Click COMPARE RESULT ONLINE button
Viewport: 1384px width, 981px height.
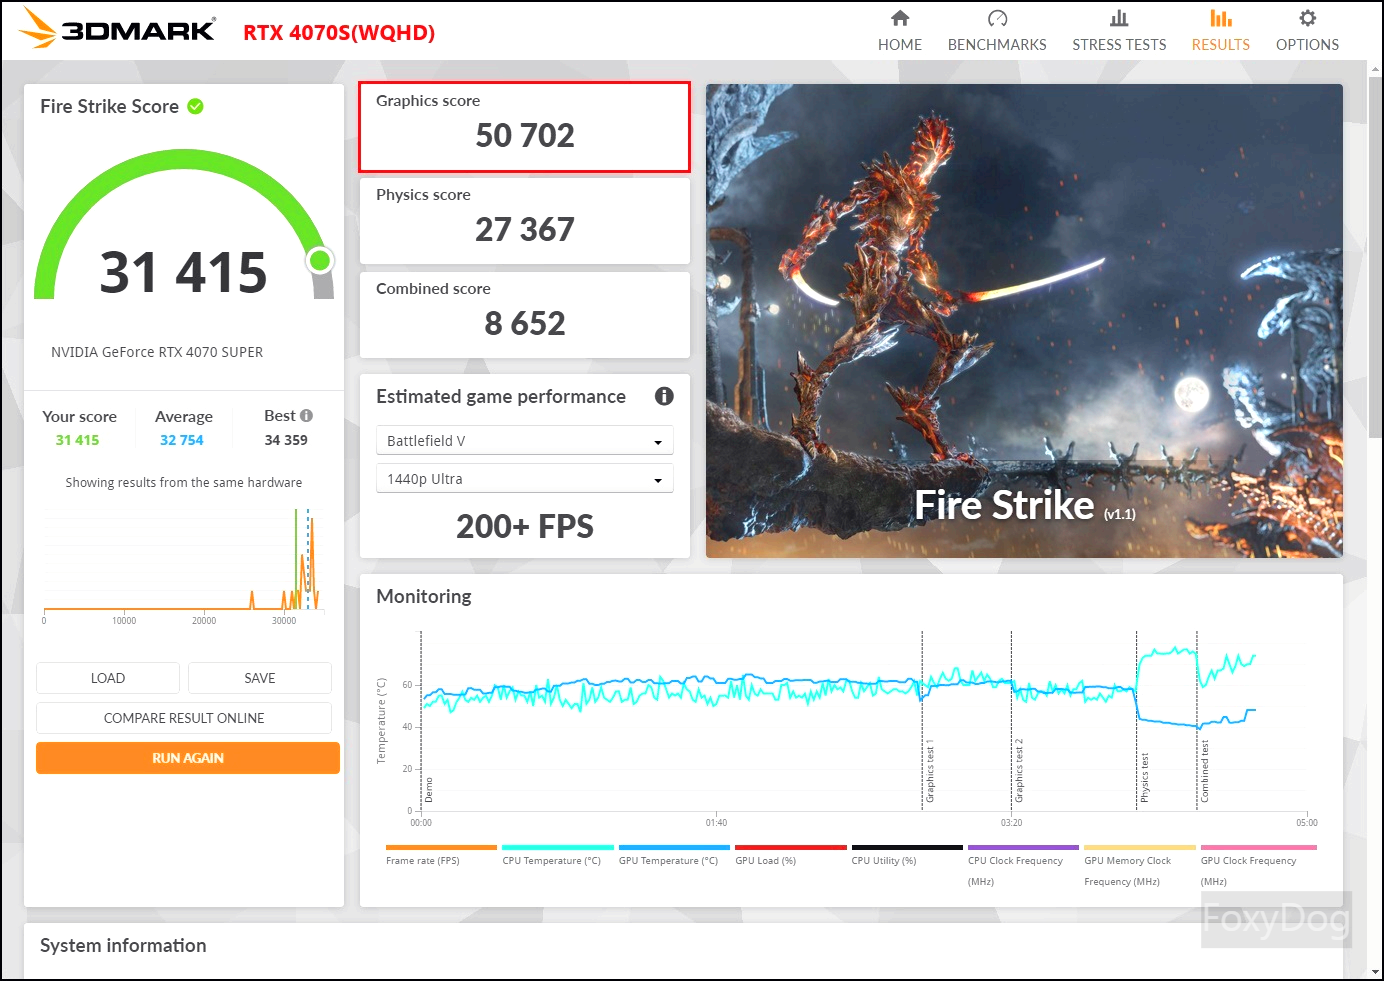(184, 718)
